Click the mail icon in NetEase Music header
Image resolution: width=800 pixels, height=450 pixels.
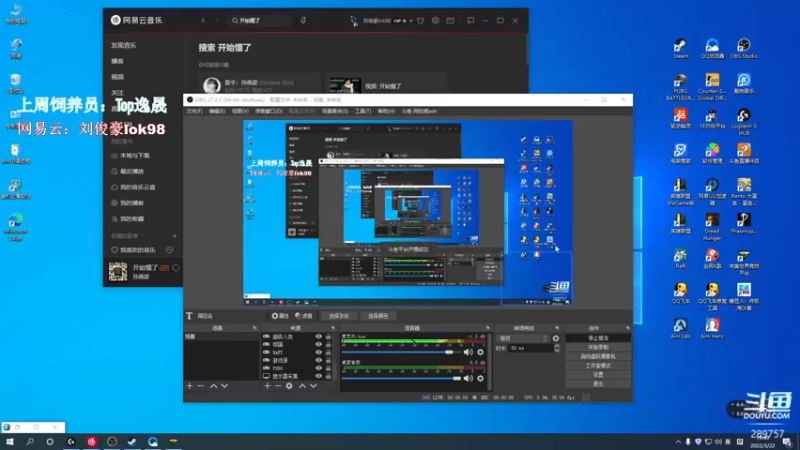tap(451, 21)
